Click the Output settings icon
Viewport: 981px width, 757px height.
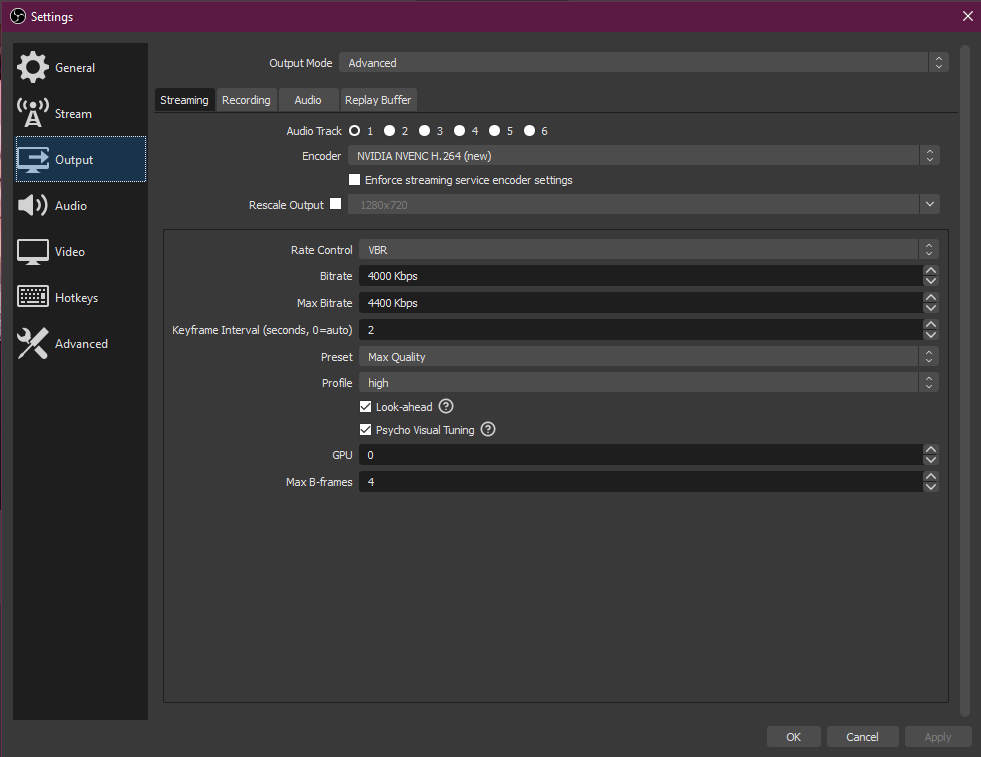point(33,158)
